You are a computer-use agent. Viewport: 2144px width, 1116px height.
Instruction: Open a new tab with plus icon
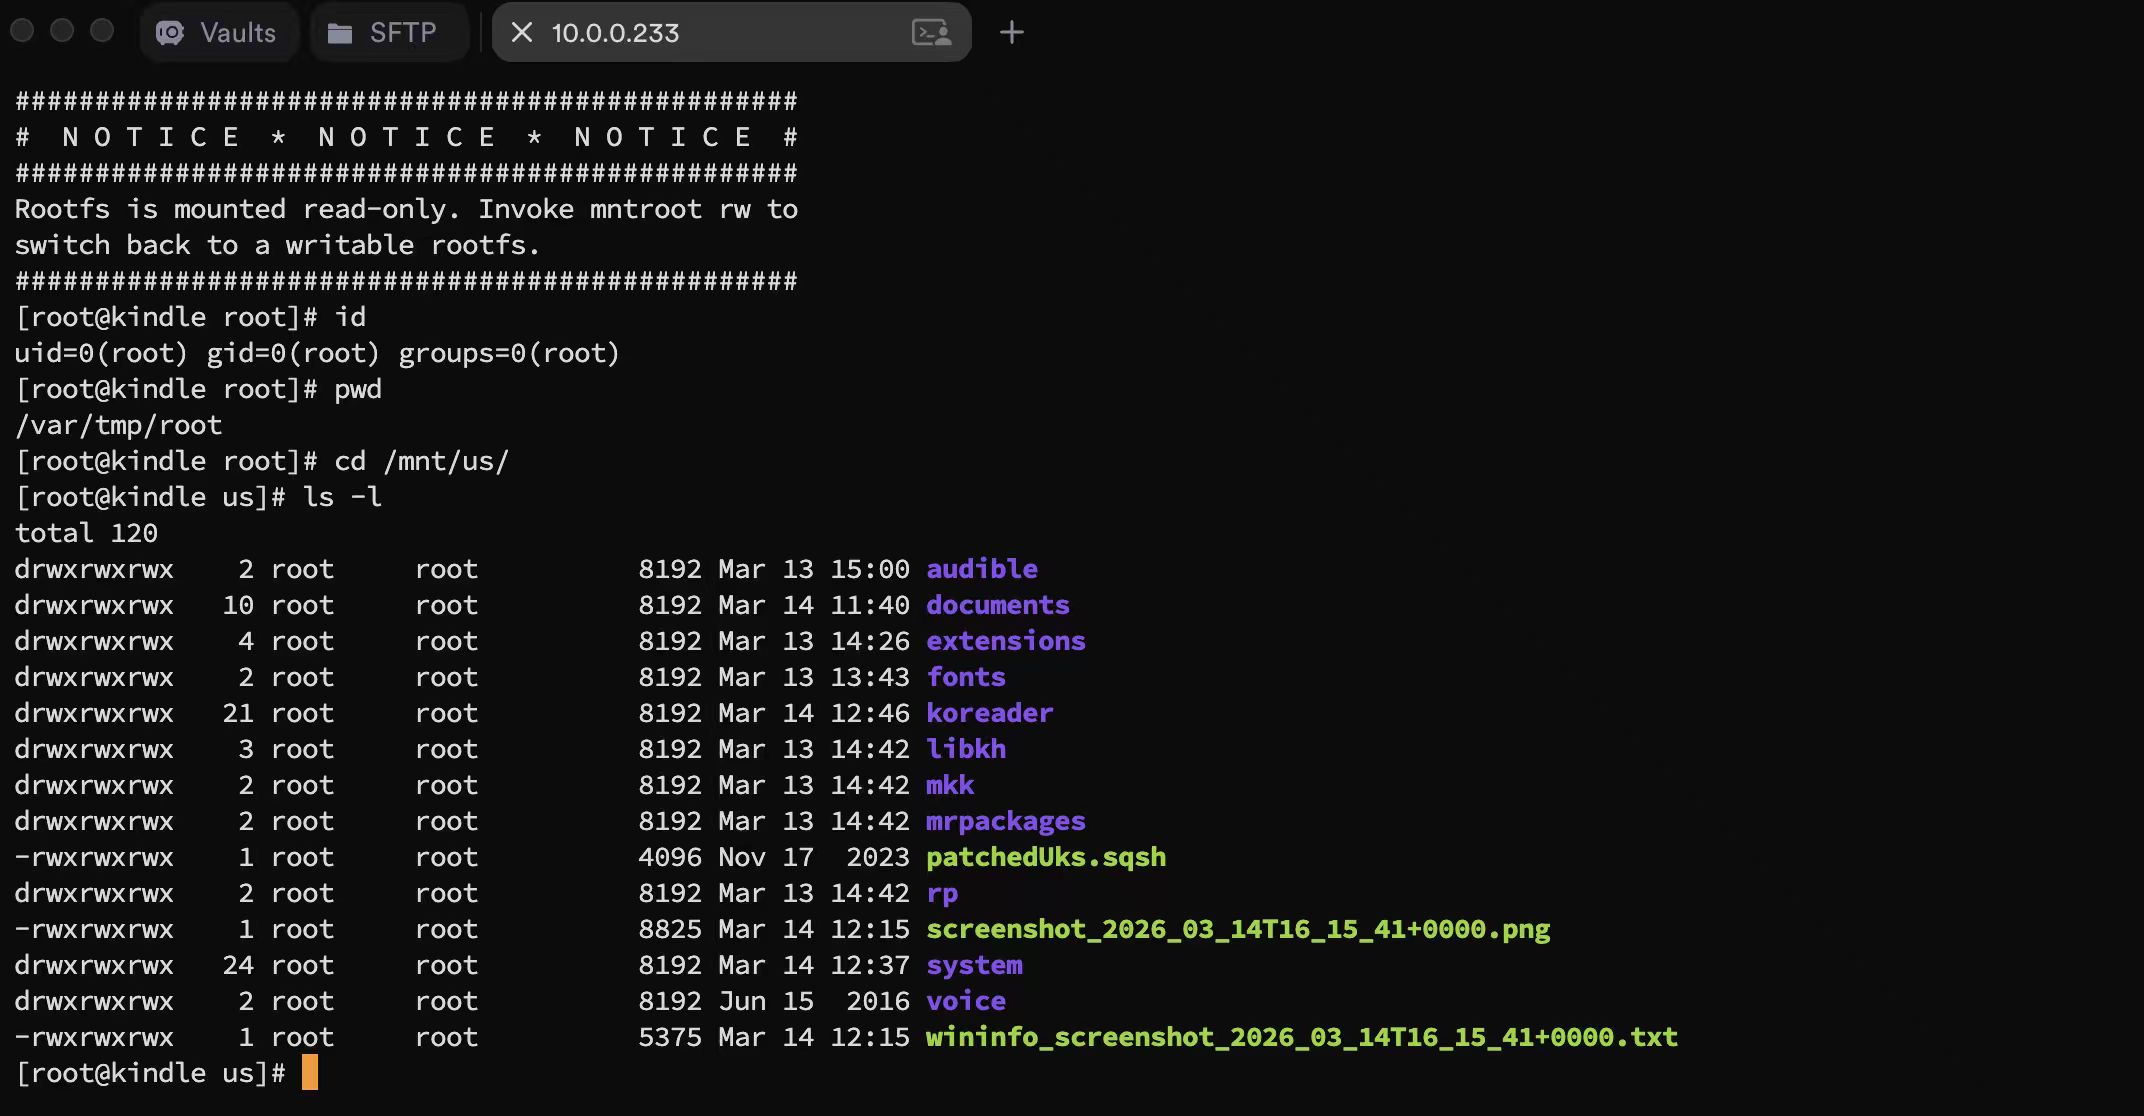tap(1011, 32)
